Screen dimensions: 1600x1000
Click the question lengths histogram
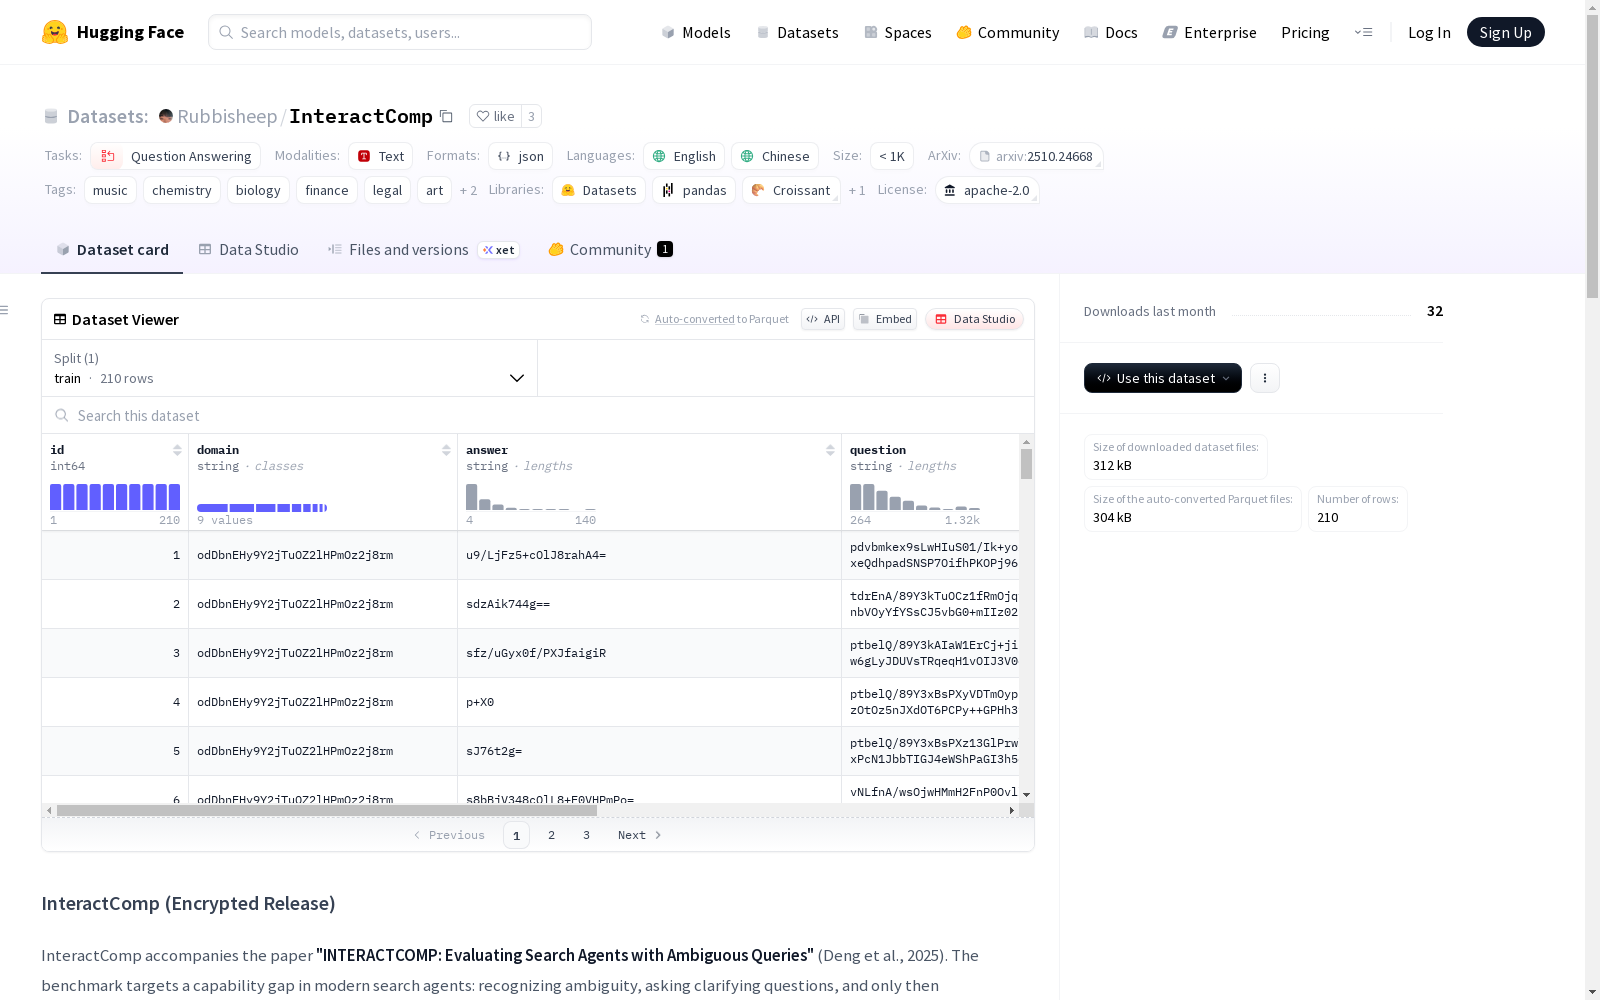point(915,497)
